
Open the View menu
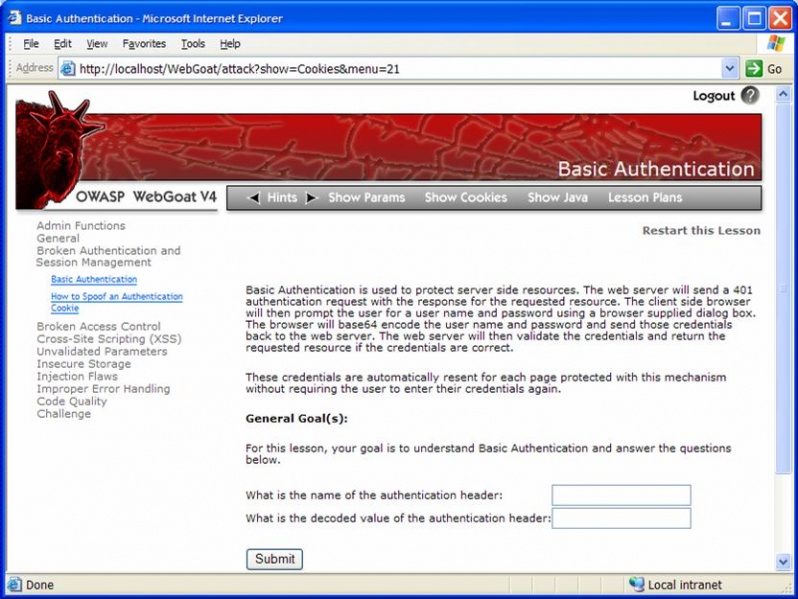tap(97, 44)
